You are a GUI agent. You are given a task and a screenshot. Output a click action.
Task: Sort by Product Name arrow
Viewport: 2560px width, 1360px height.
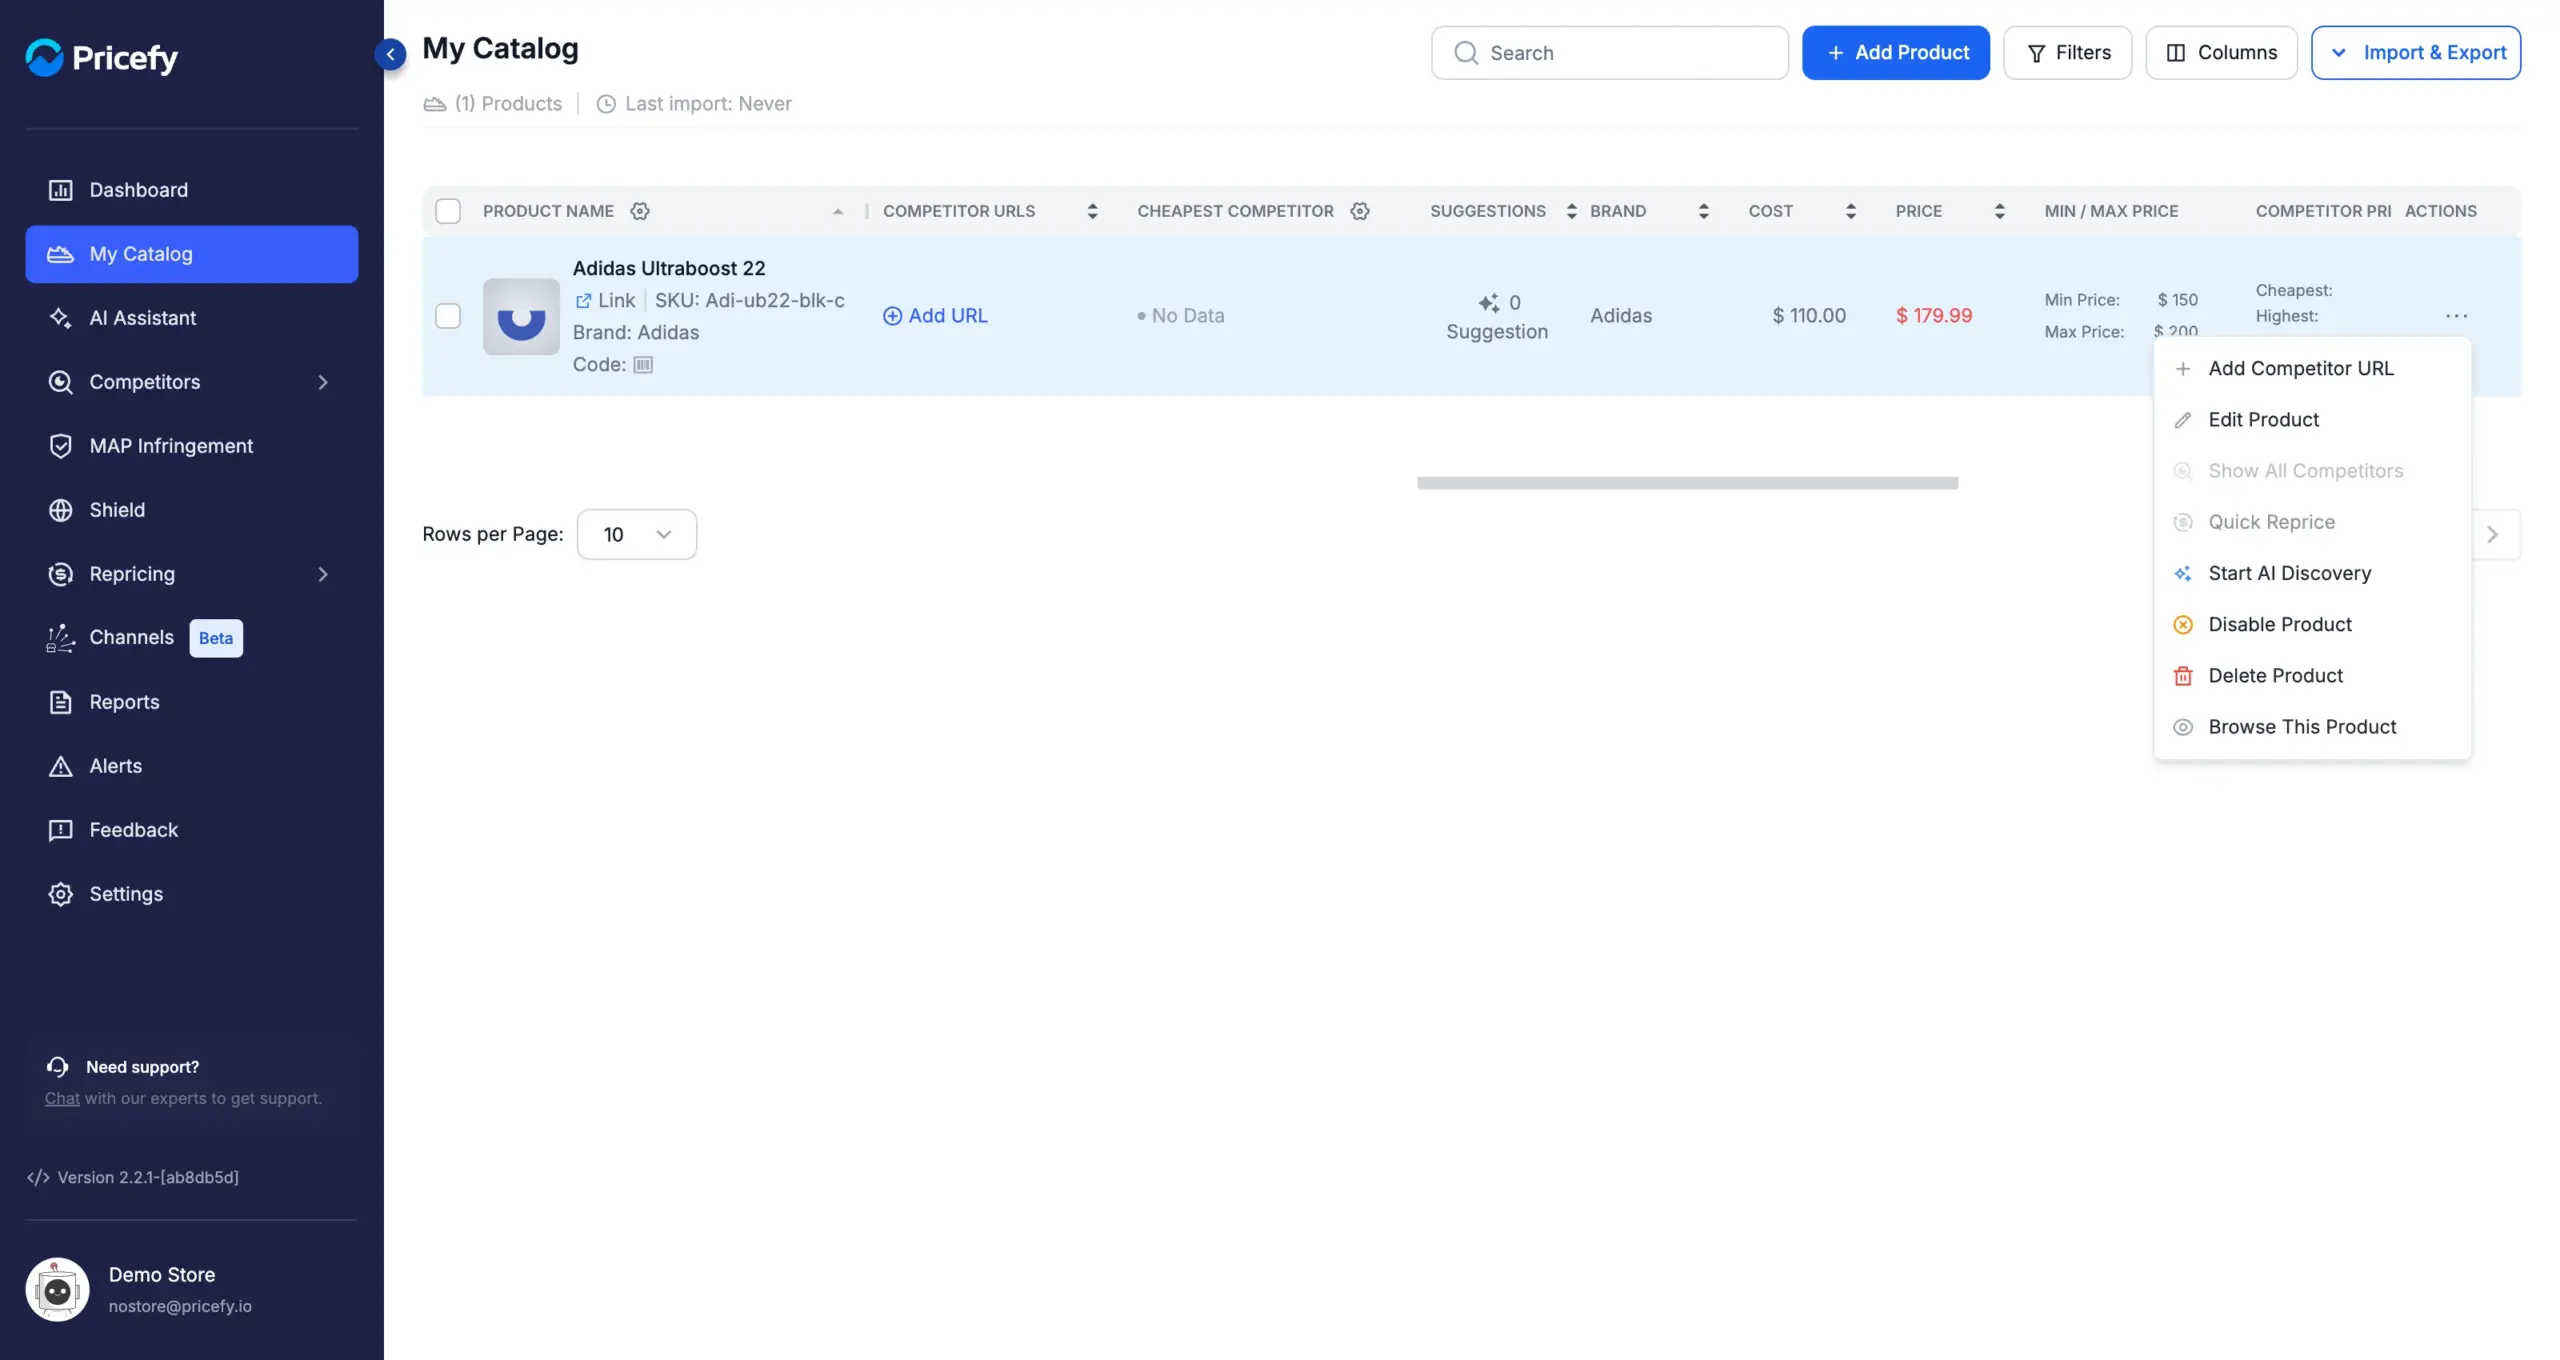(x=838, y=211)
